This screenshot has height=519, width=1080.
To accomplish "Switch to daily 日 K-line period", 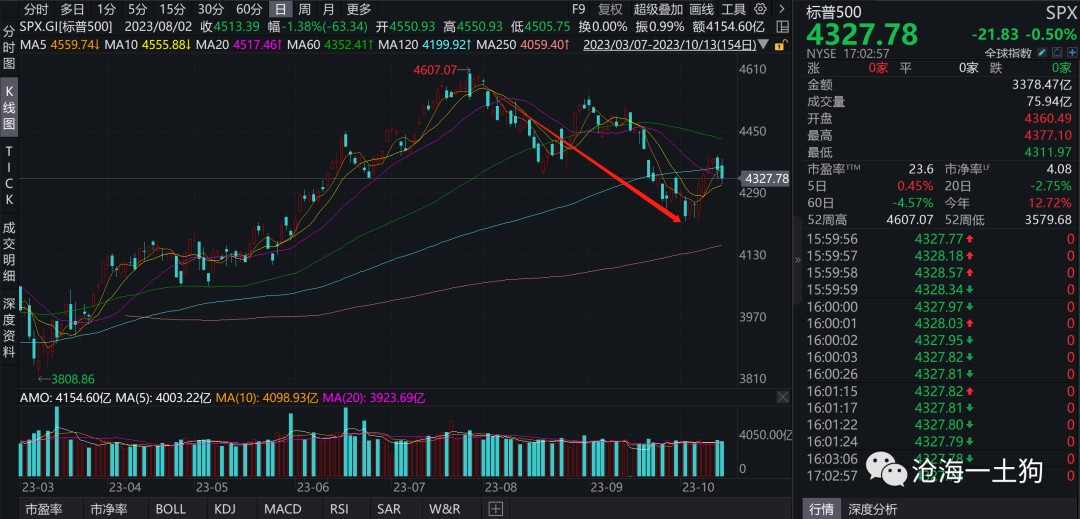I will click(x=280, y=9).
